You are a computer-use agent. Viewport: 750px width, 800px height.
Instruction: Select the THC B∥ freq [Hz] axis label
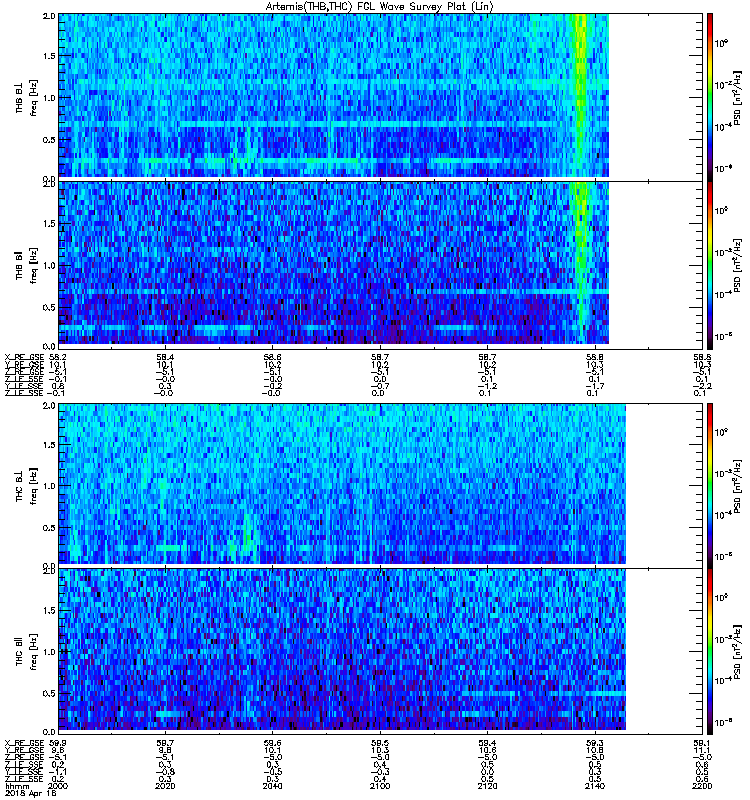tap(27, 651)
